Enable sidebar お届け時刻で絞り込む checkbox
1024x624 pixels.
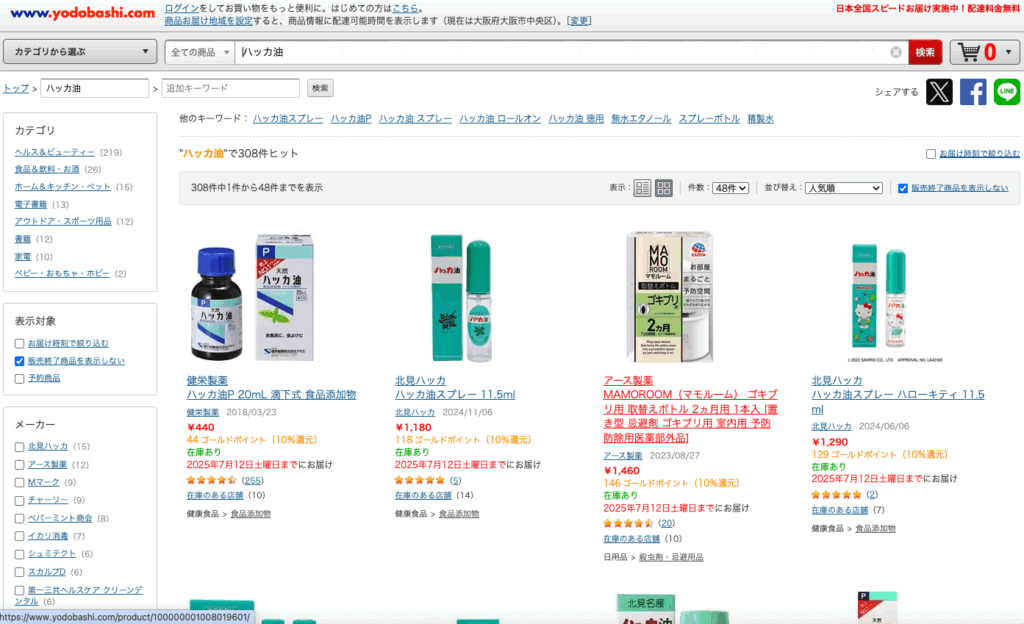(x=20, y=343)
